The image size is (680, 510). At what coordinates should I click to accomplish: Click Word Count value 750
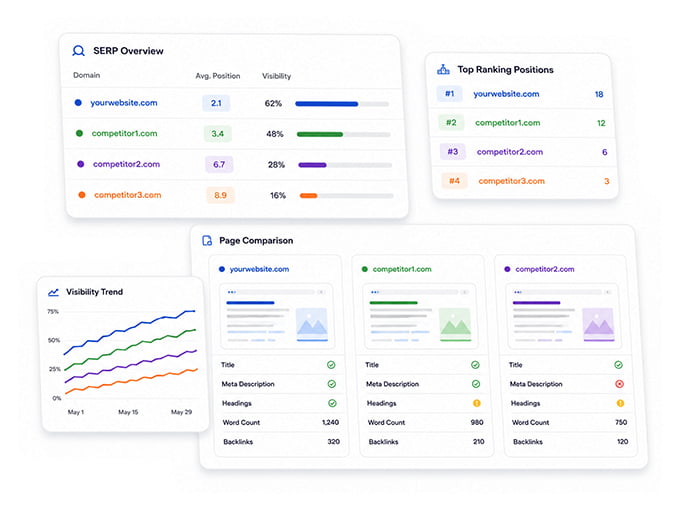tap(621, 422)
